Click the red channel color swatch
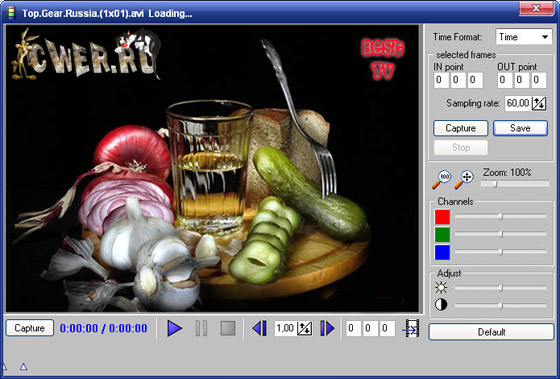 (442, 217)
